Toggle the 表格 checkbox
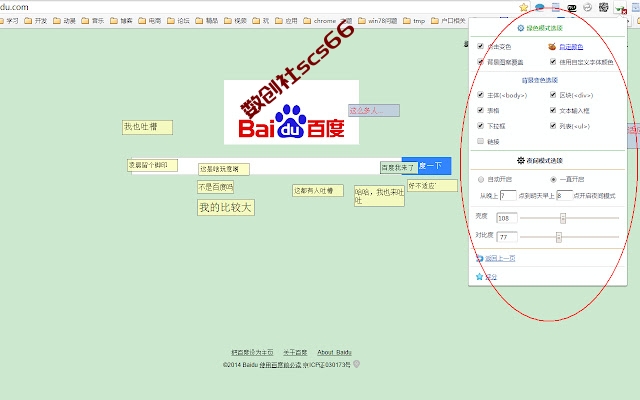This screenshot has width=640, height=400. pos(480,110)
